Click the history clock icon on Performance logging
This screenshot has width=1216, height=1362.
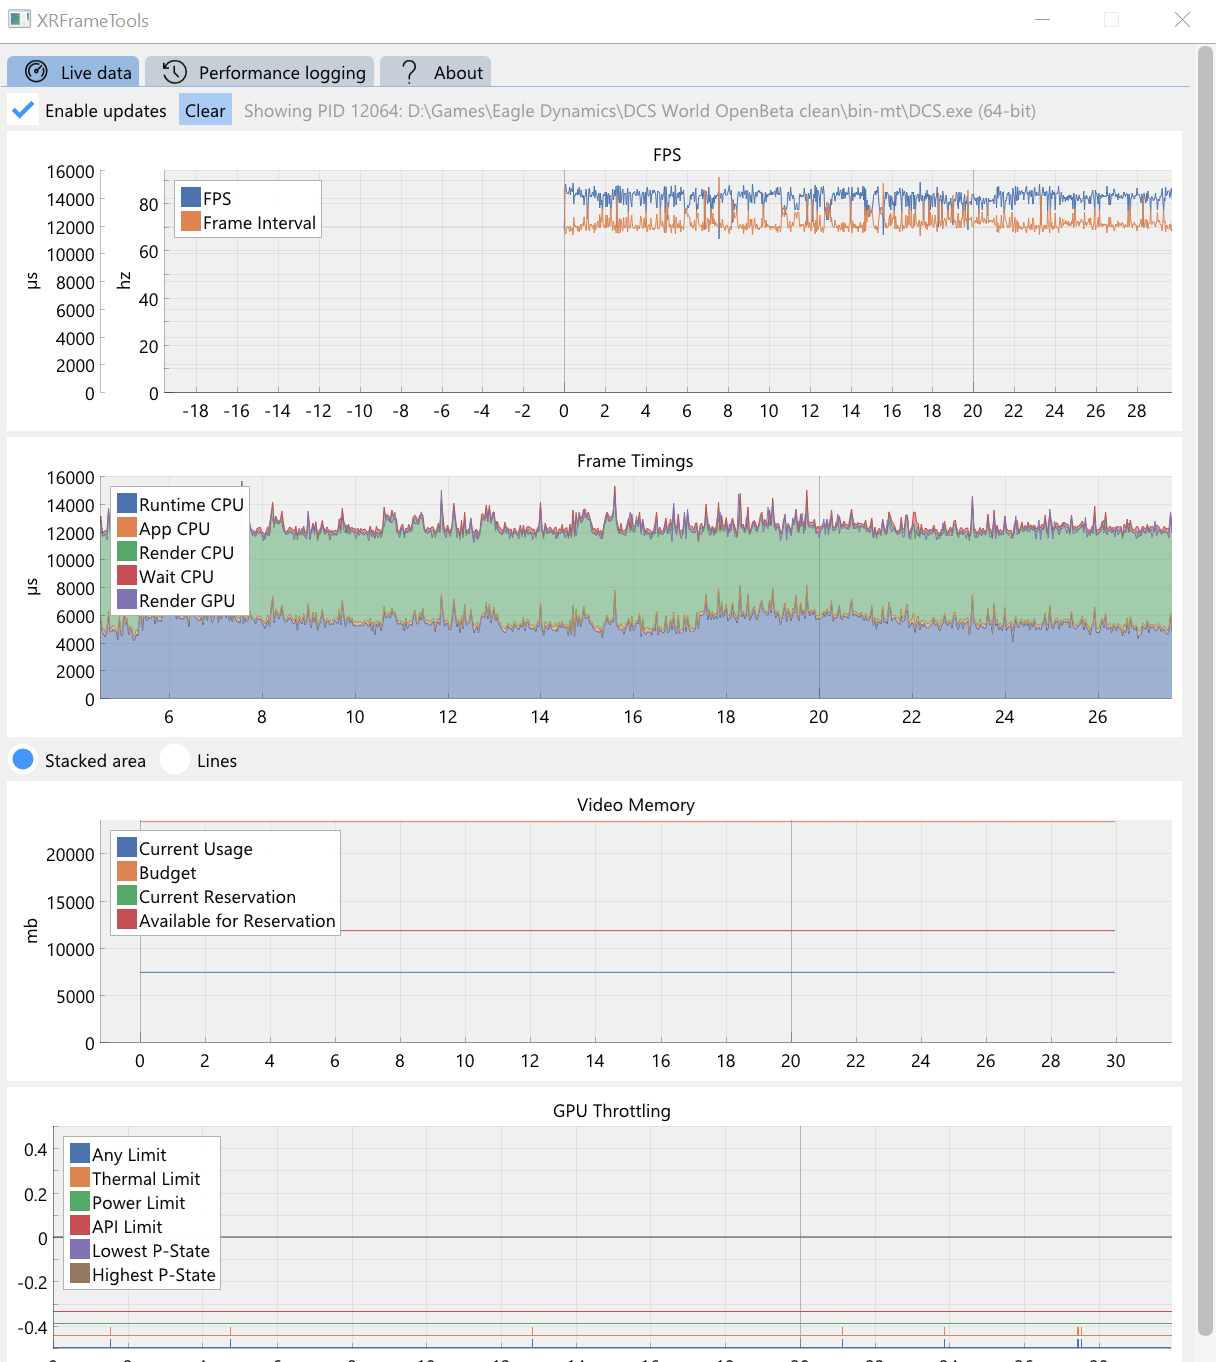[x=175, y=72]
